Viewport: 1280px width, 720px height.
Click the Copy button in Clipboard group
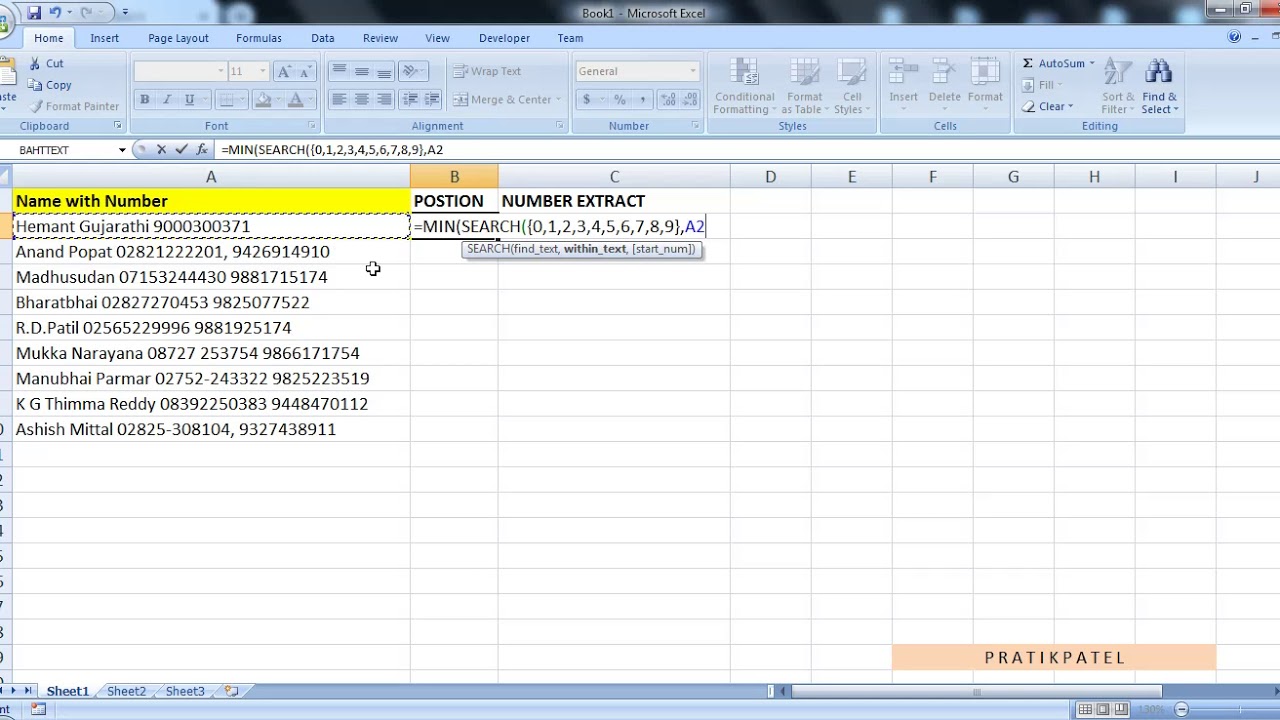click(x=50, y=85)
